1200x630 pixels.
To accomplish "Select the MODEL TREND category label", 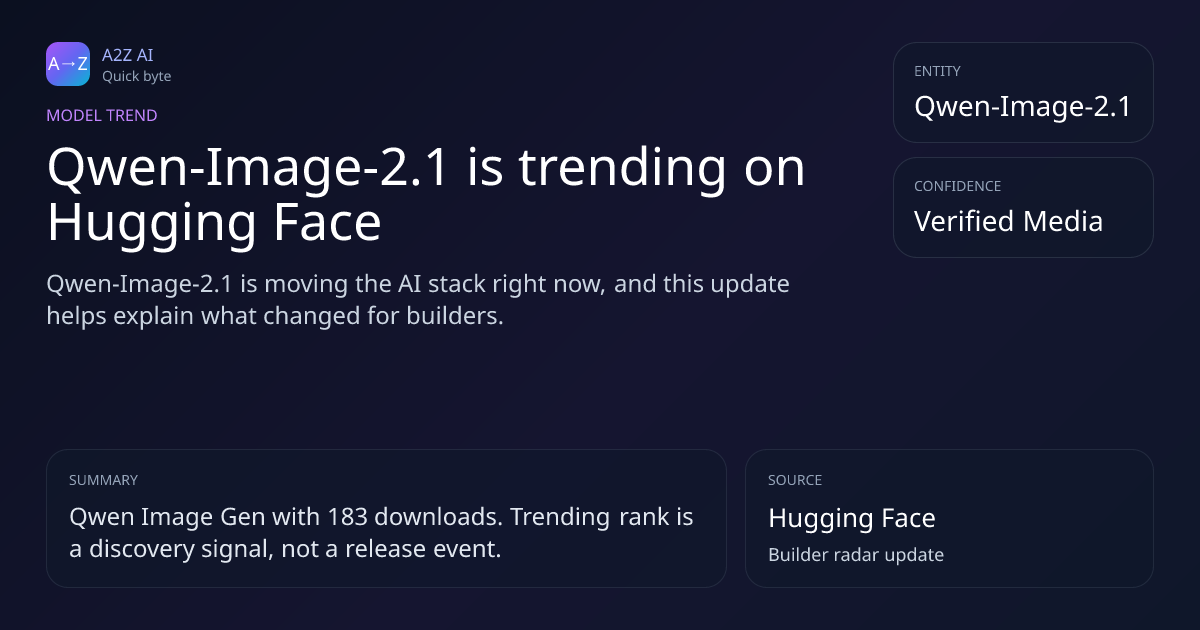I will pos(102,116).
